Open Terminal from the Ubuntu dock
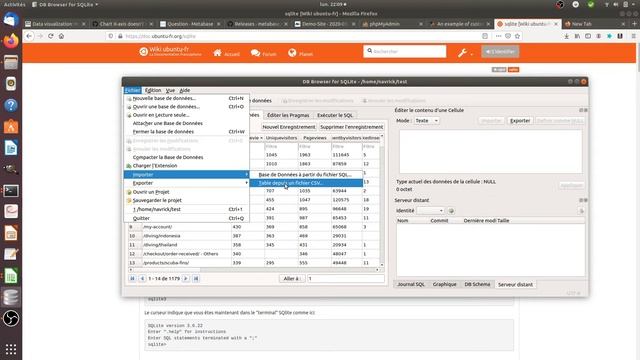640x360 pixels. pos(11,191)
